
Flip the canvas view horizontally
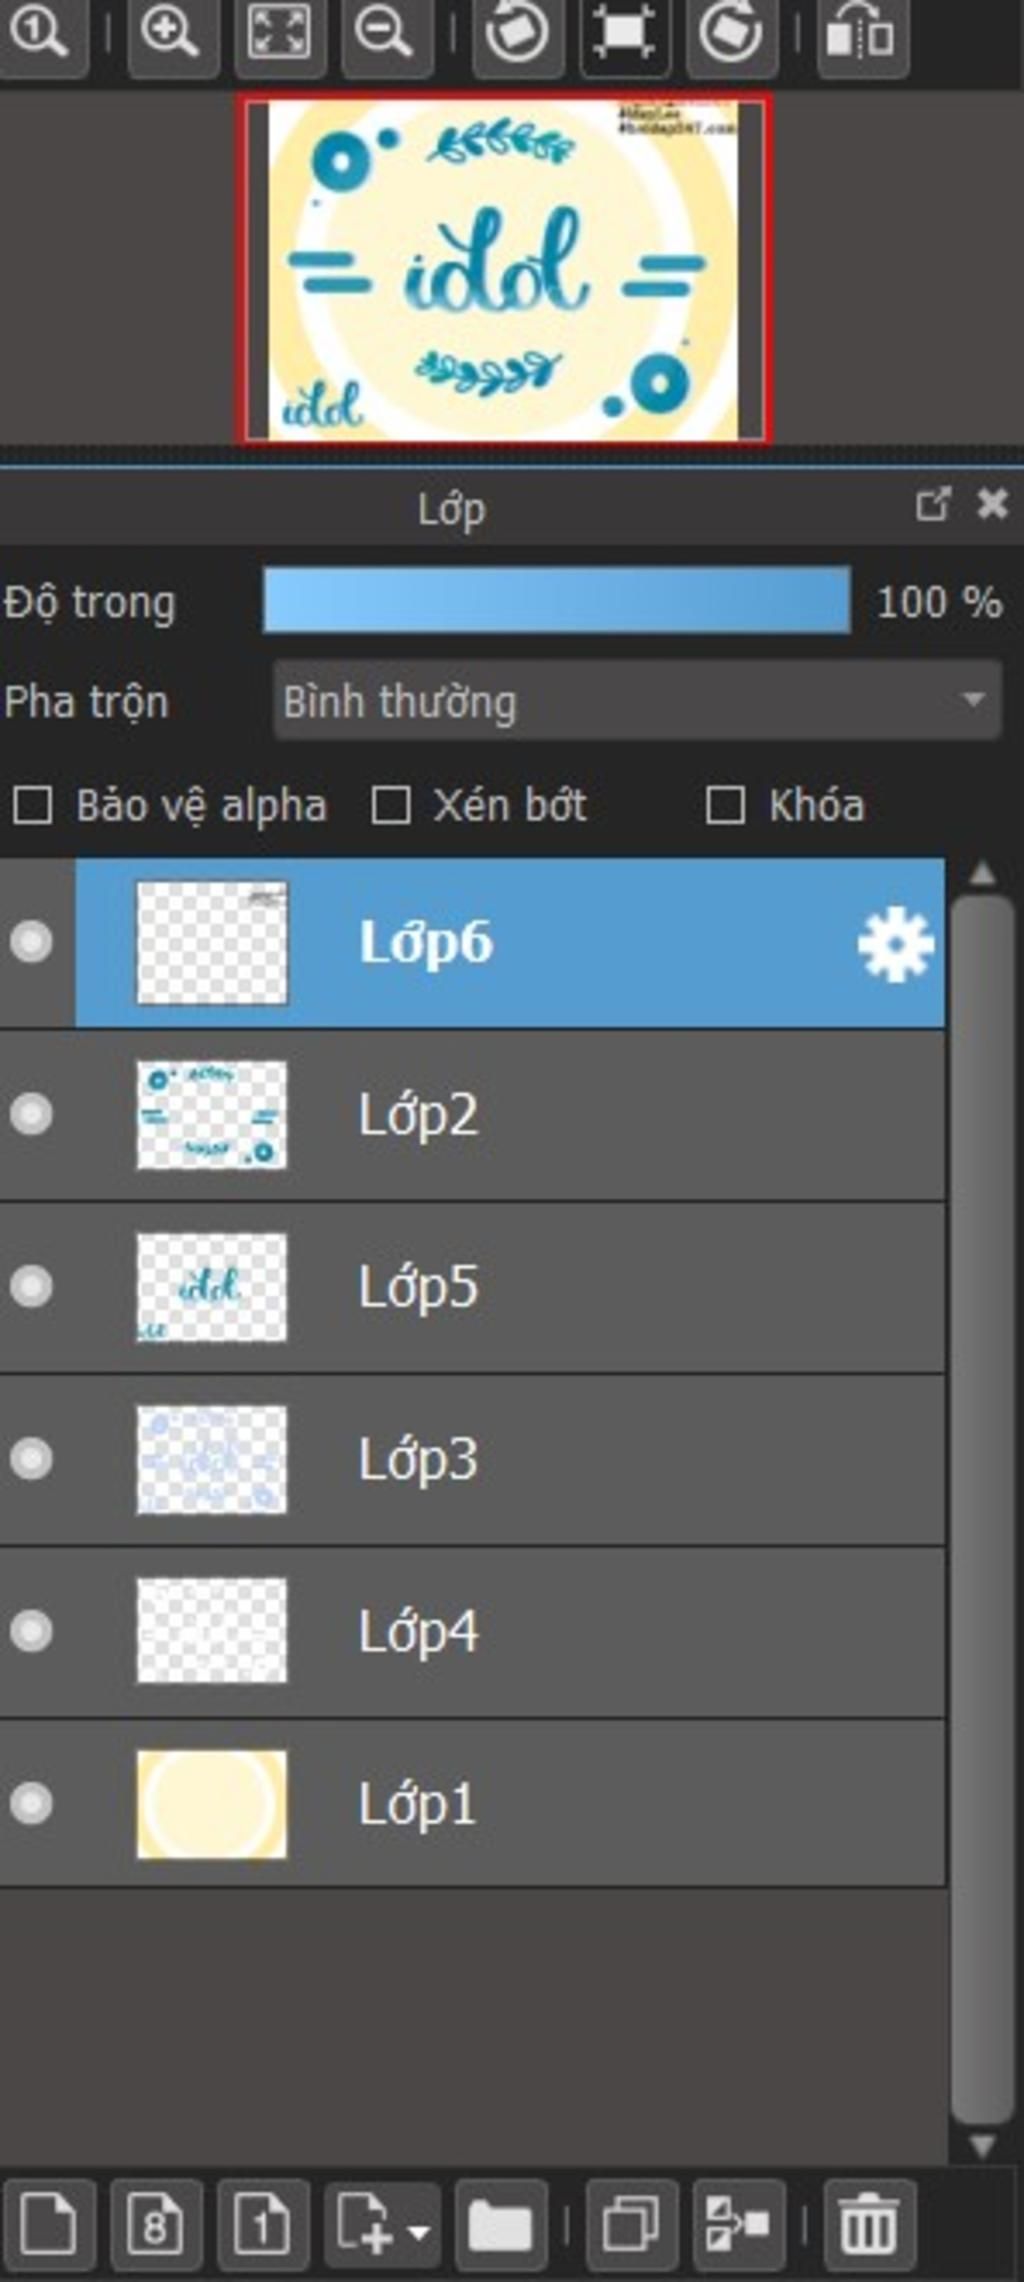[862, 34]
